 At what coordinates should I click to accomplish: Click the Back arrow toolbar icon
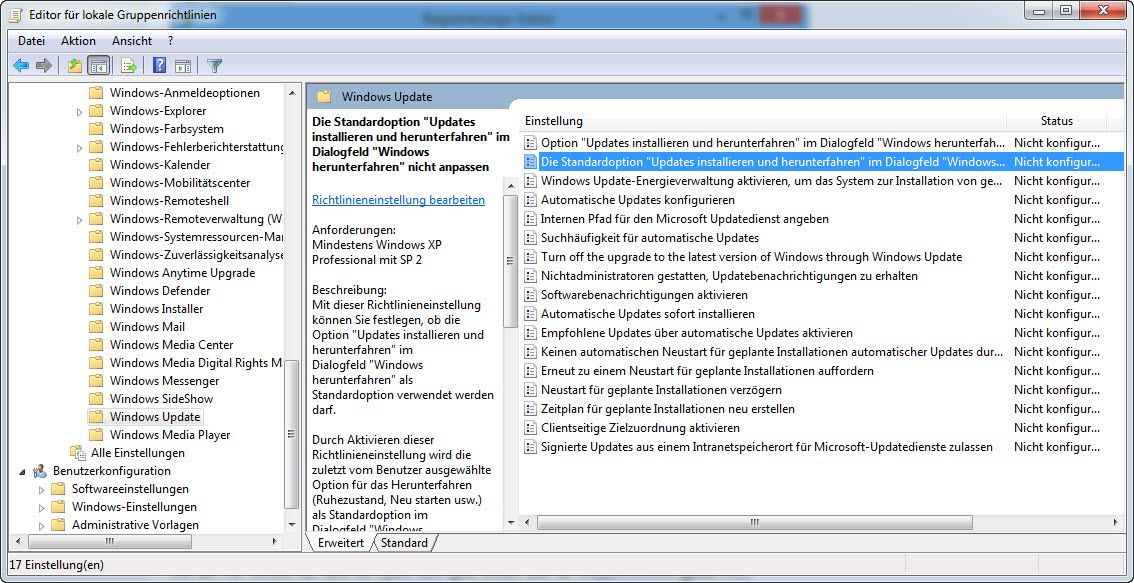pos(21,66)
